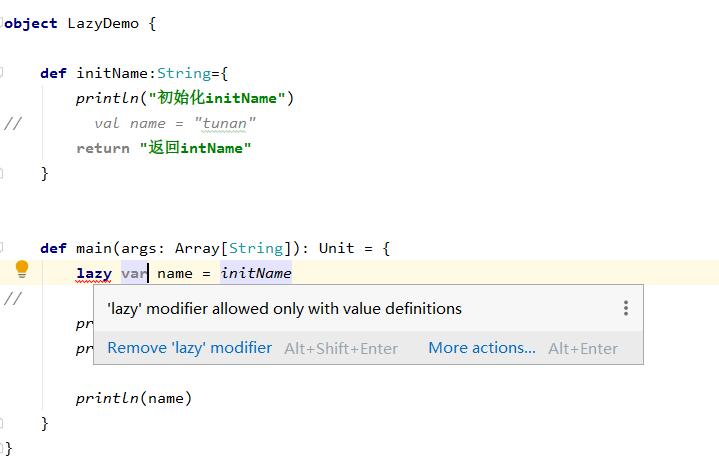Screen dimensions: 719x475
Task: Click the commented val name line
Action: point(175,123)
